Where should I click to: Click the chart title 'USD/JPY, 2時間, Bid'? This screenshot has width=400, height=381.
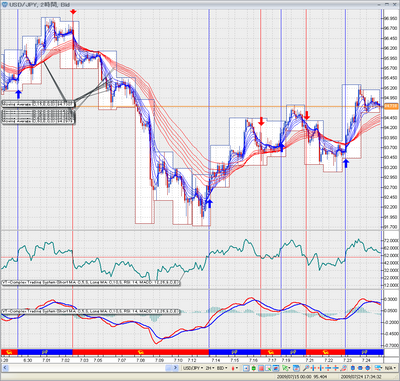pyautogui.click(x=39, y=4)
